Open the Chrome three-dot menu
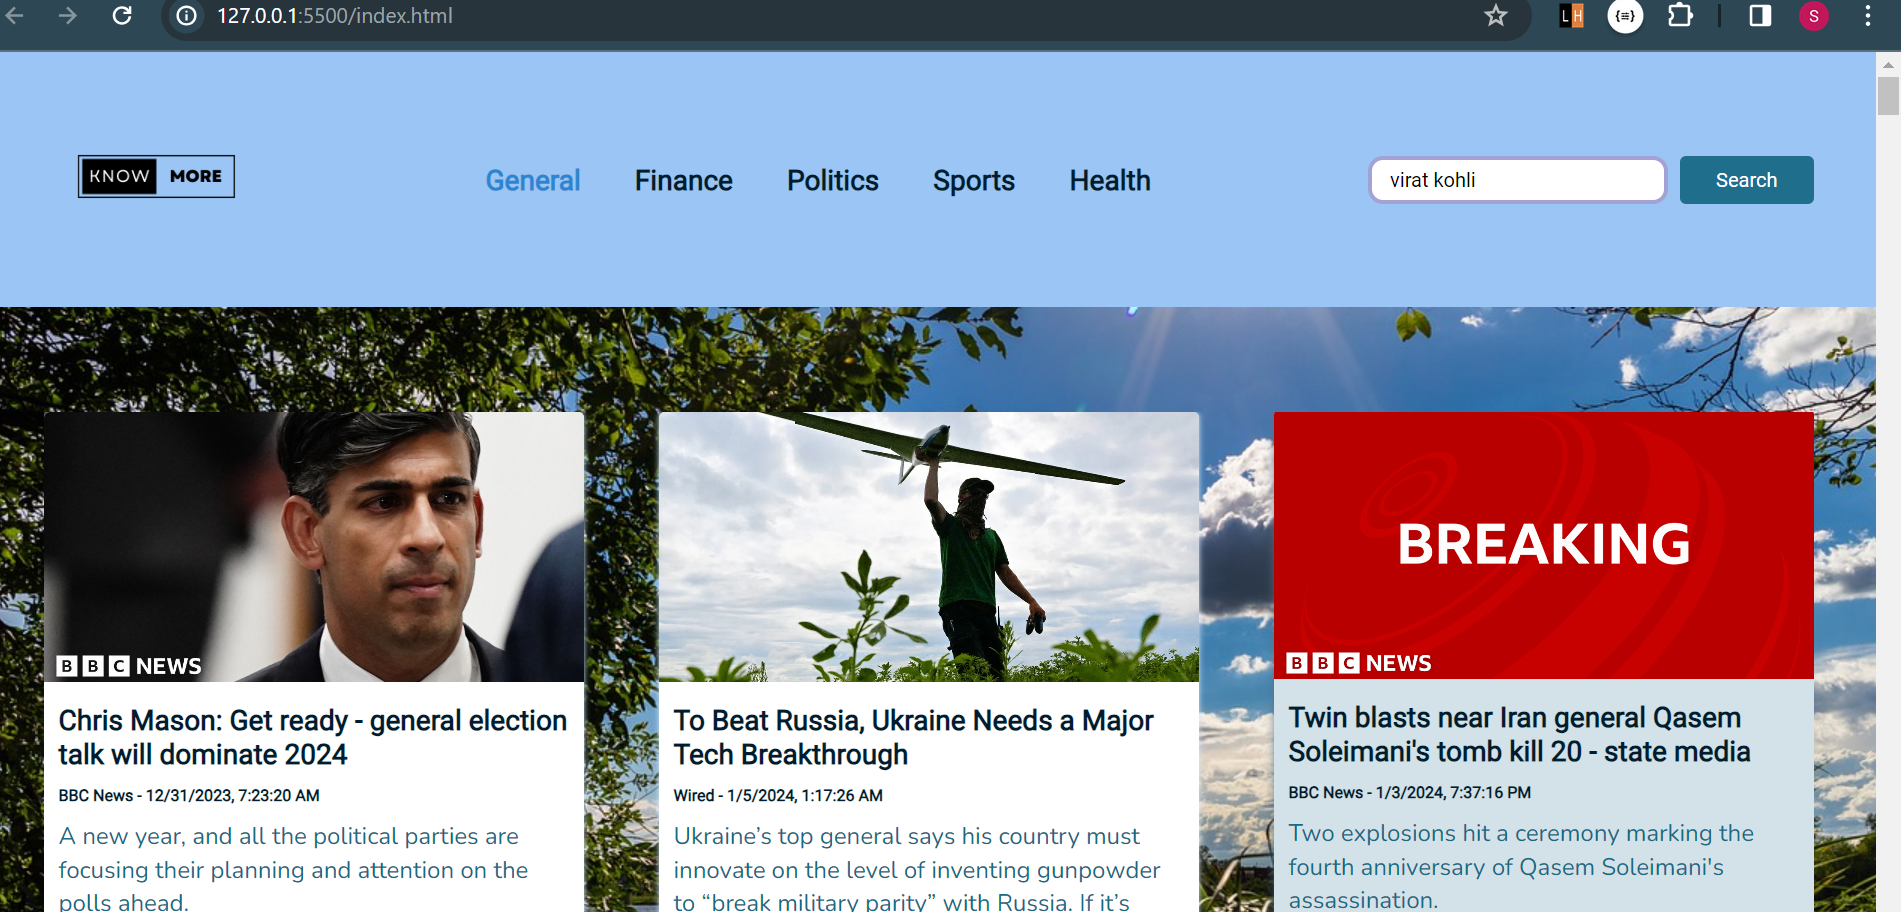 pyautogui.click(x=1867, y=16)
